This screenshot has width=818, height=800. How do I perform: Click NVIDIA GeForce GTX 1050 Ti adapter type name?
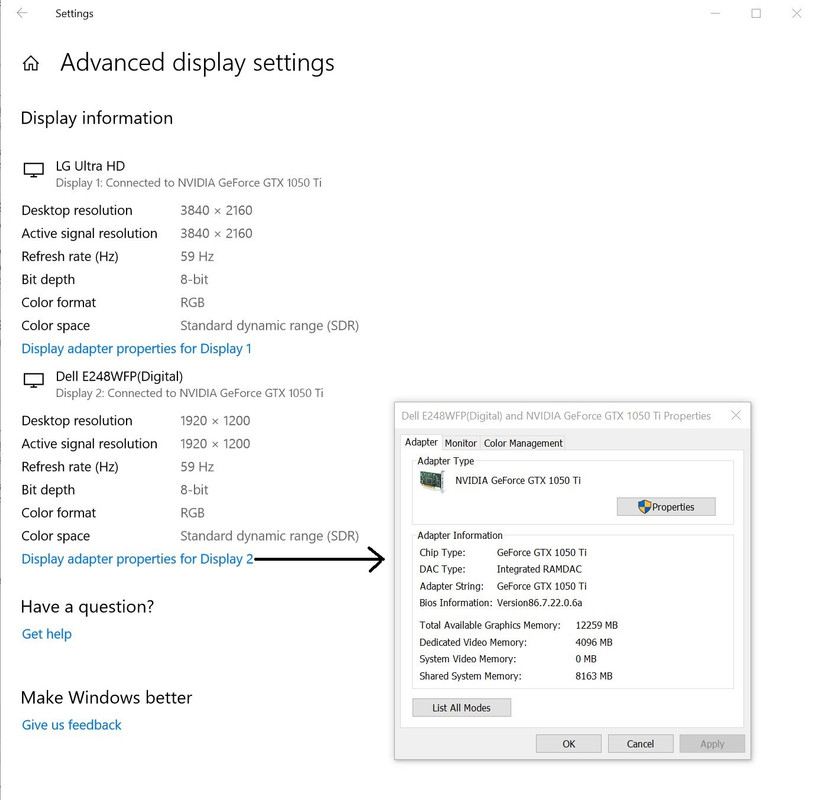(x=518, y=481)
